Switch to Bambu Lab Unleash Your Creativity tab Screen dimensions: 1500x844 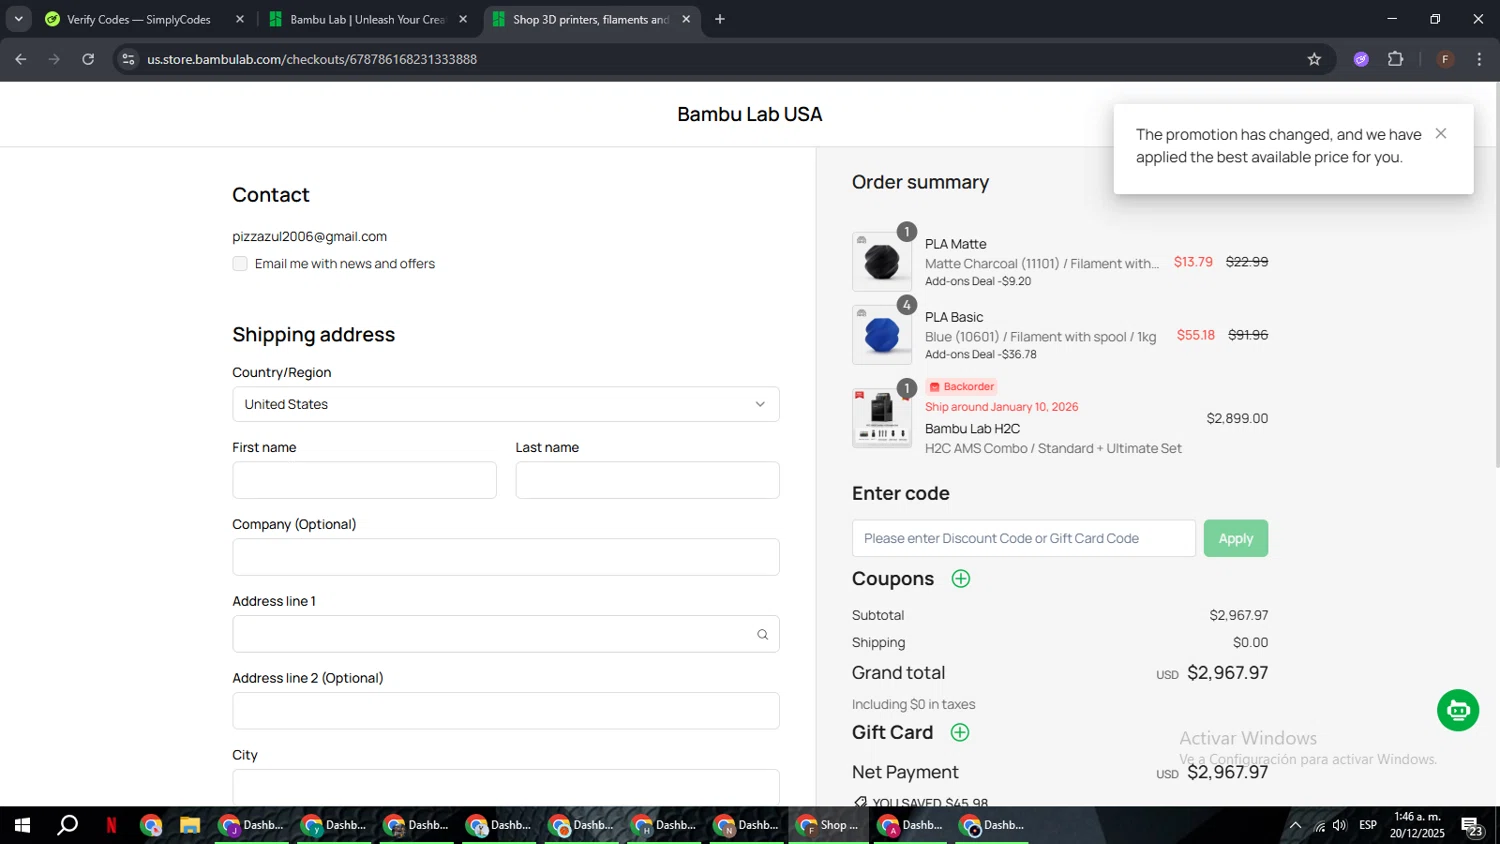[367, 19]
